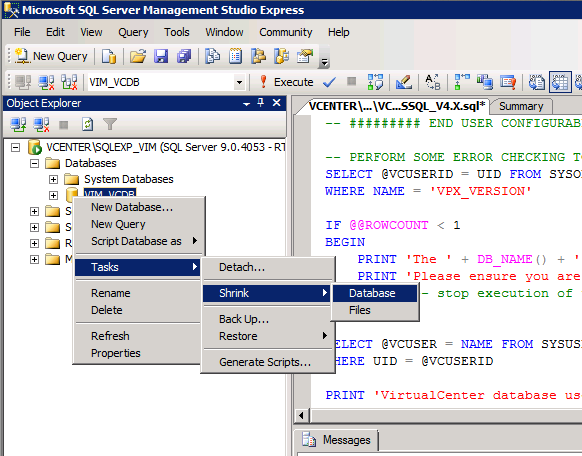Click the Display Estimated Execution Plan icon

tap(375, 82)
